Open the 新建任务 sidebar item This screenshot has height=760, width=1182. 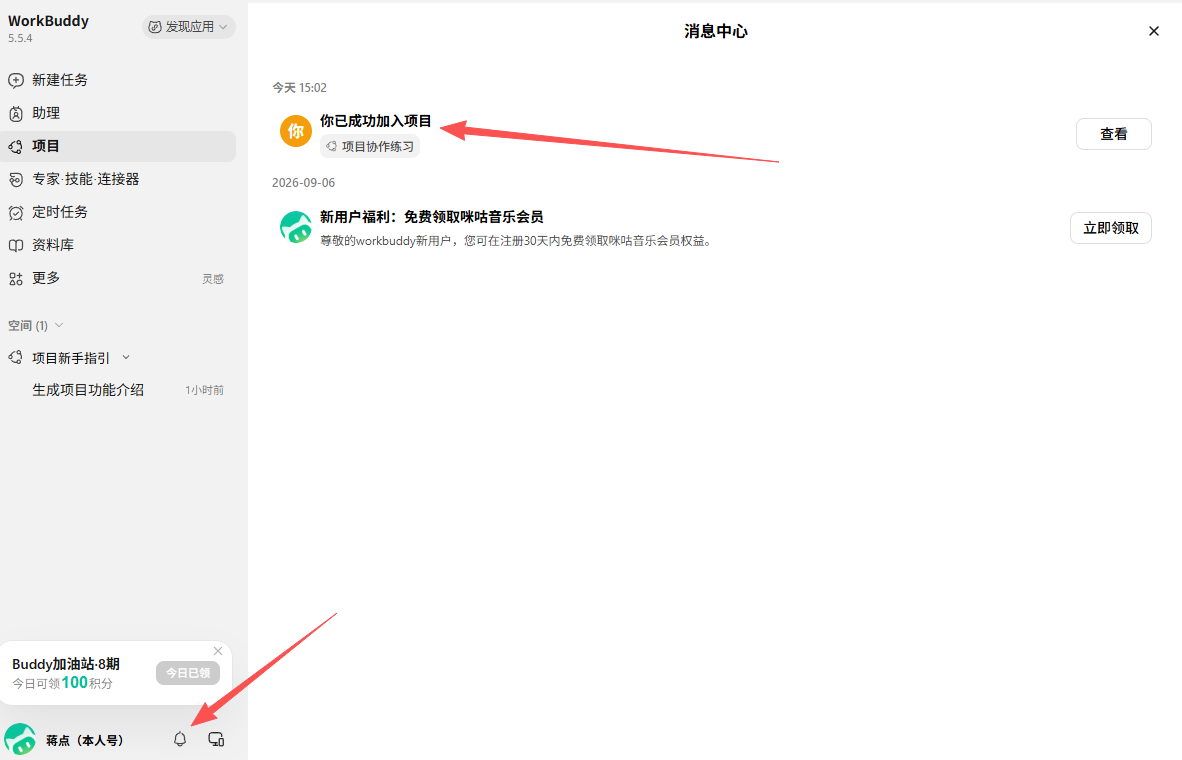pyautogui.click(x=118, y=80)
